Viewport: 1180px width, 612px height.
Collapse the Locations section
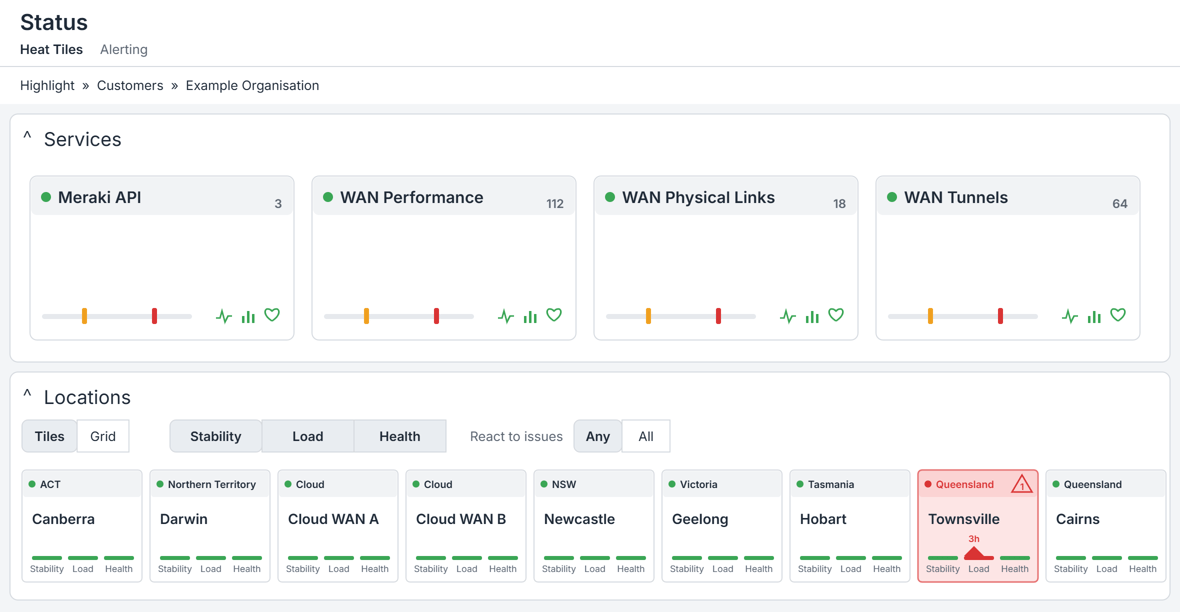pos(27,395)
